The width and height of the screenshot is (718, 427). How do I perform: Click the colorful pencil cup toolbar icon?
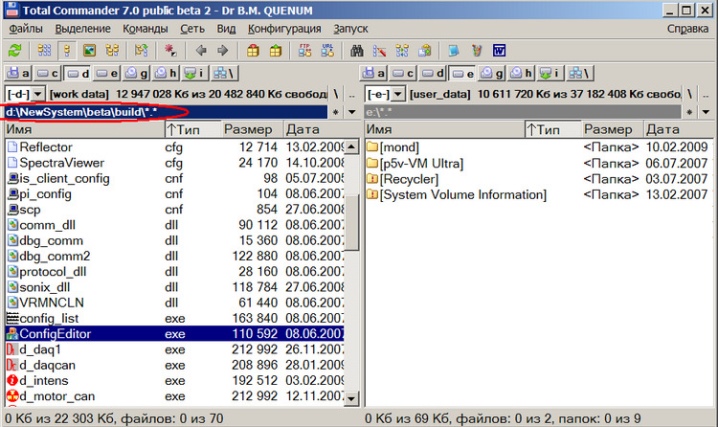477,50
